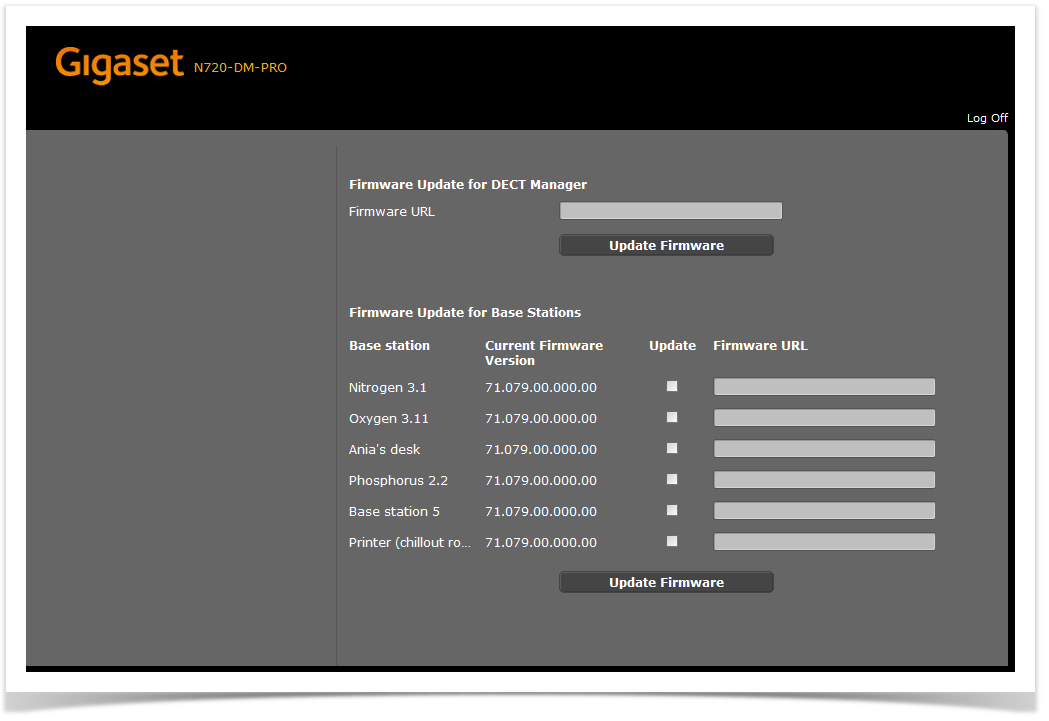Screen dimensions: 1049x721
Task: Click the Firmware URL label for DECT Manager
Action: click(x=391, y=212)
